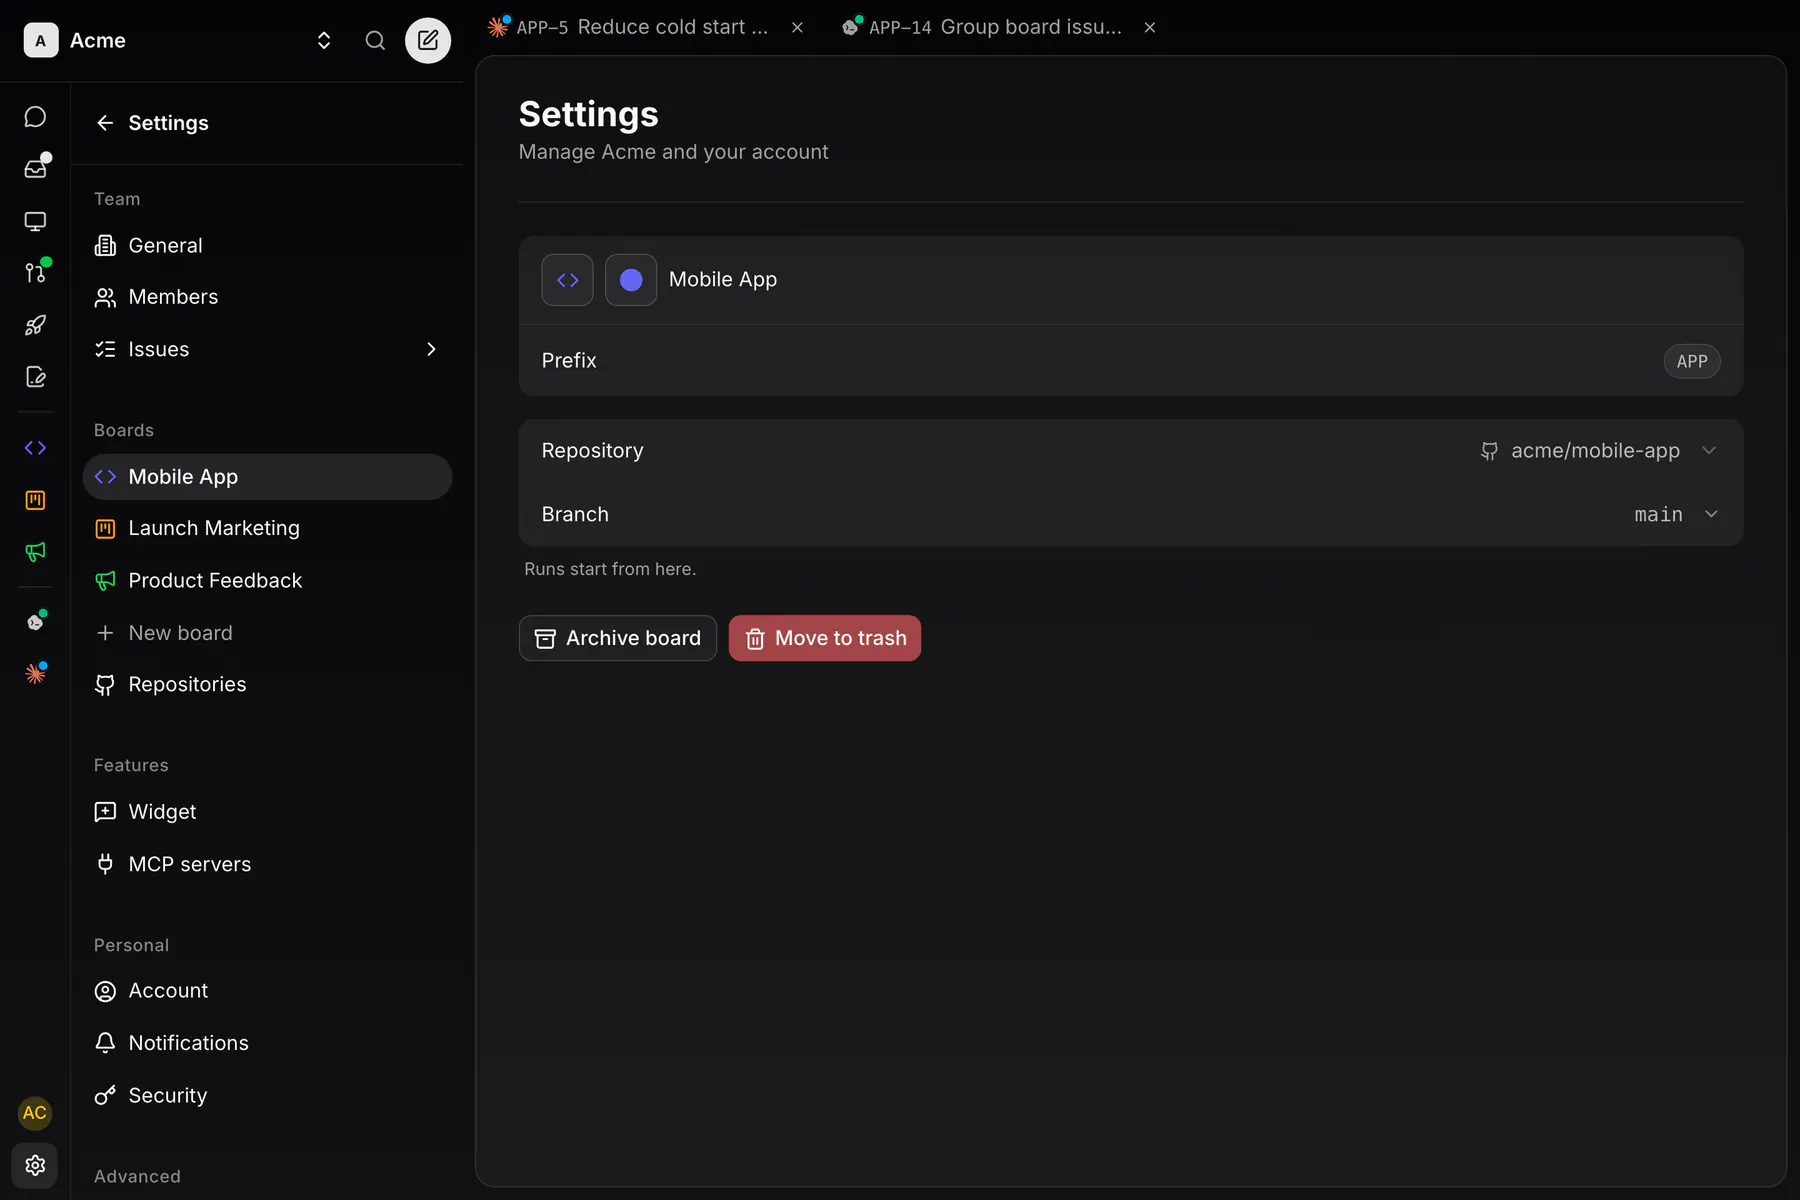Select Launch Marketing board settings
Image resolution: width=1800 pixels, height=1200 pixels.
click(x=267, y=528)
